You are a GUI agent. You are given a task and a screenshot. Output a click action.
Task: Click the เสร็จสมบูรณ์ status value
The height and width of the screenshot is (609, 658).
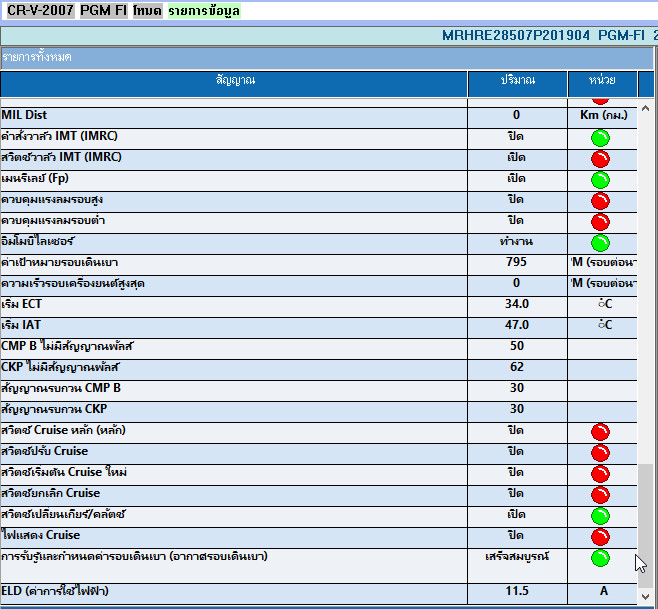pos(517,557)
